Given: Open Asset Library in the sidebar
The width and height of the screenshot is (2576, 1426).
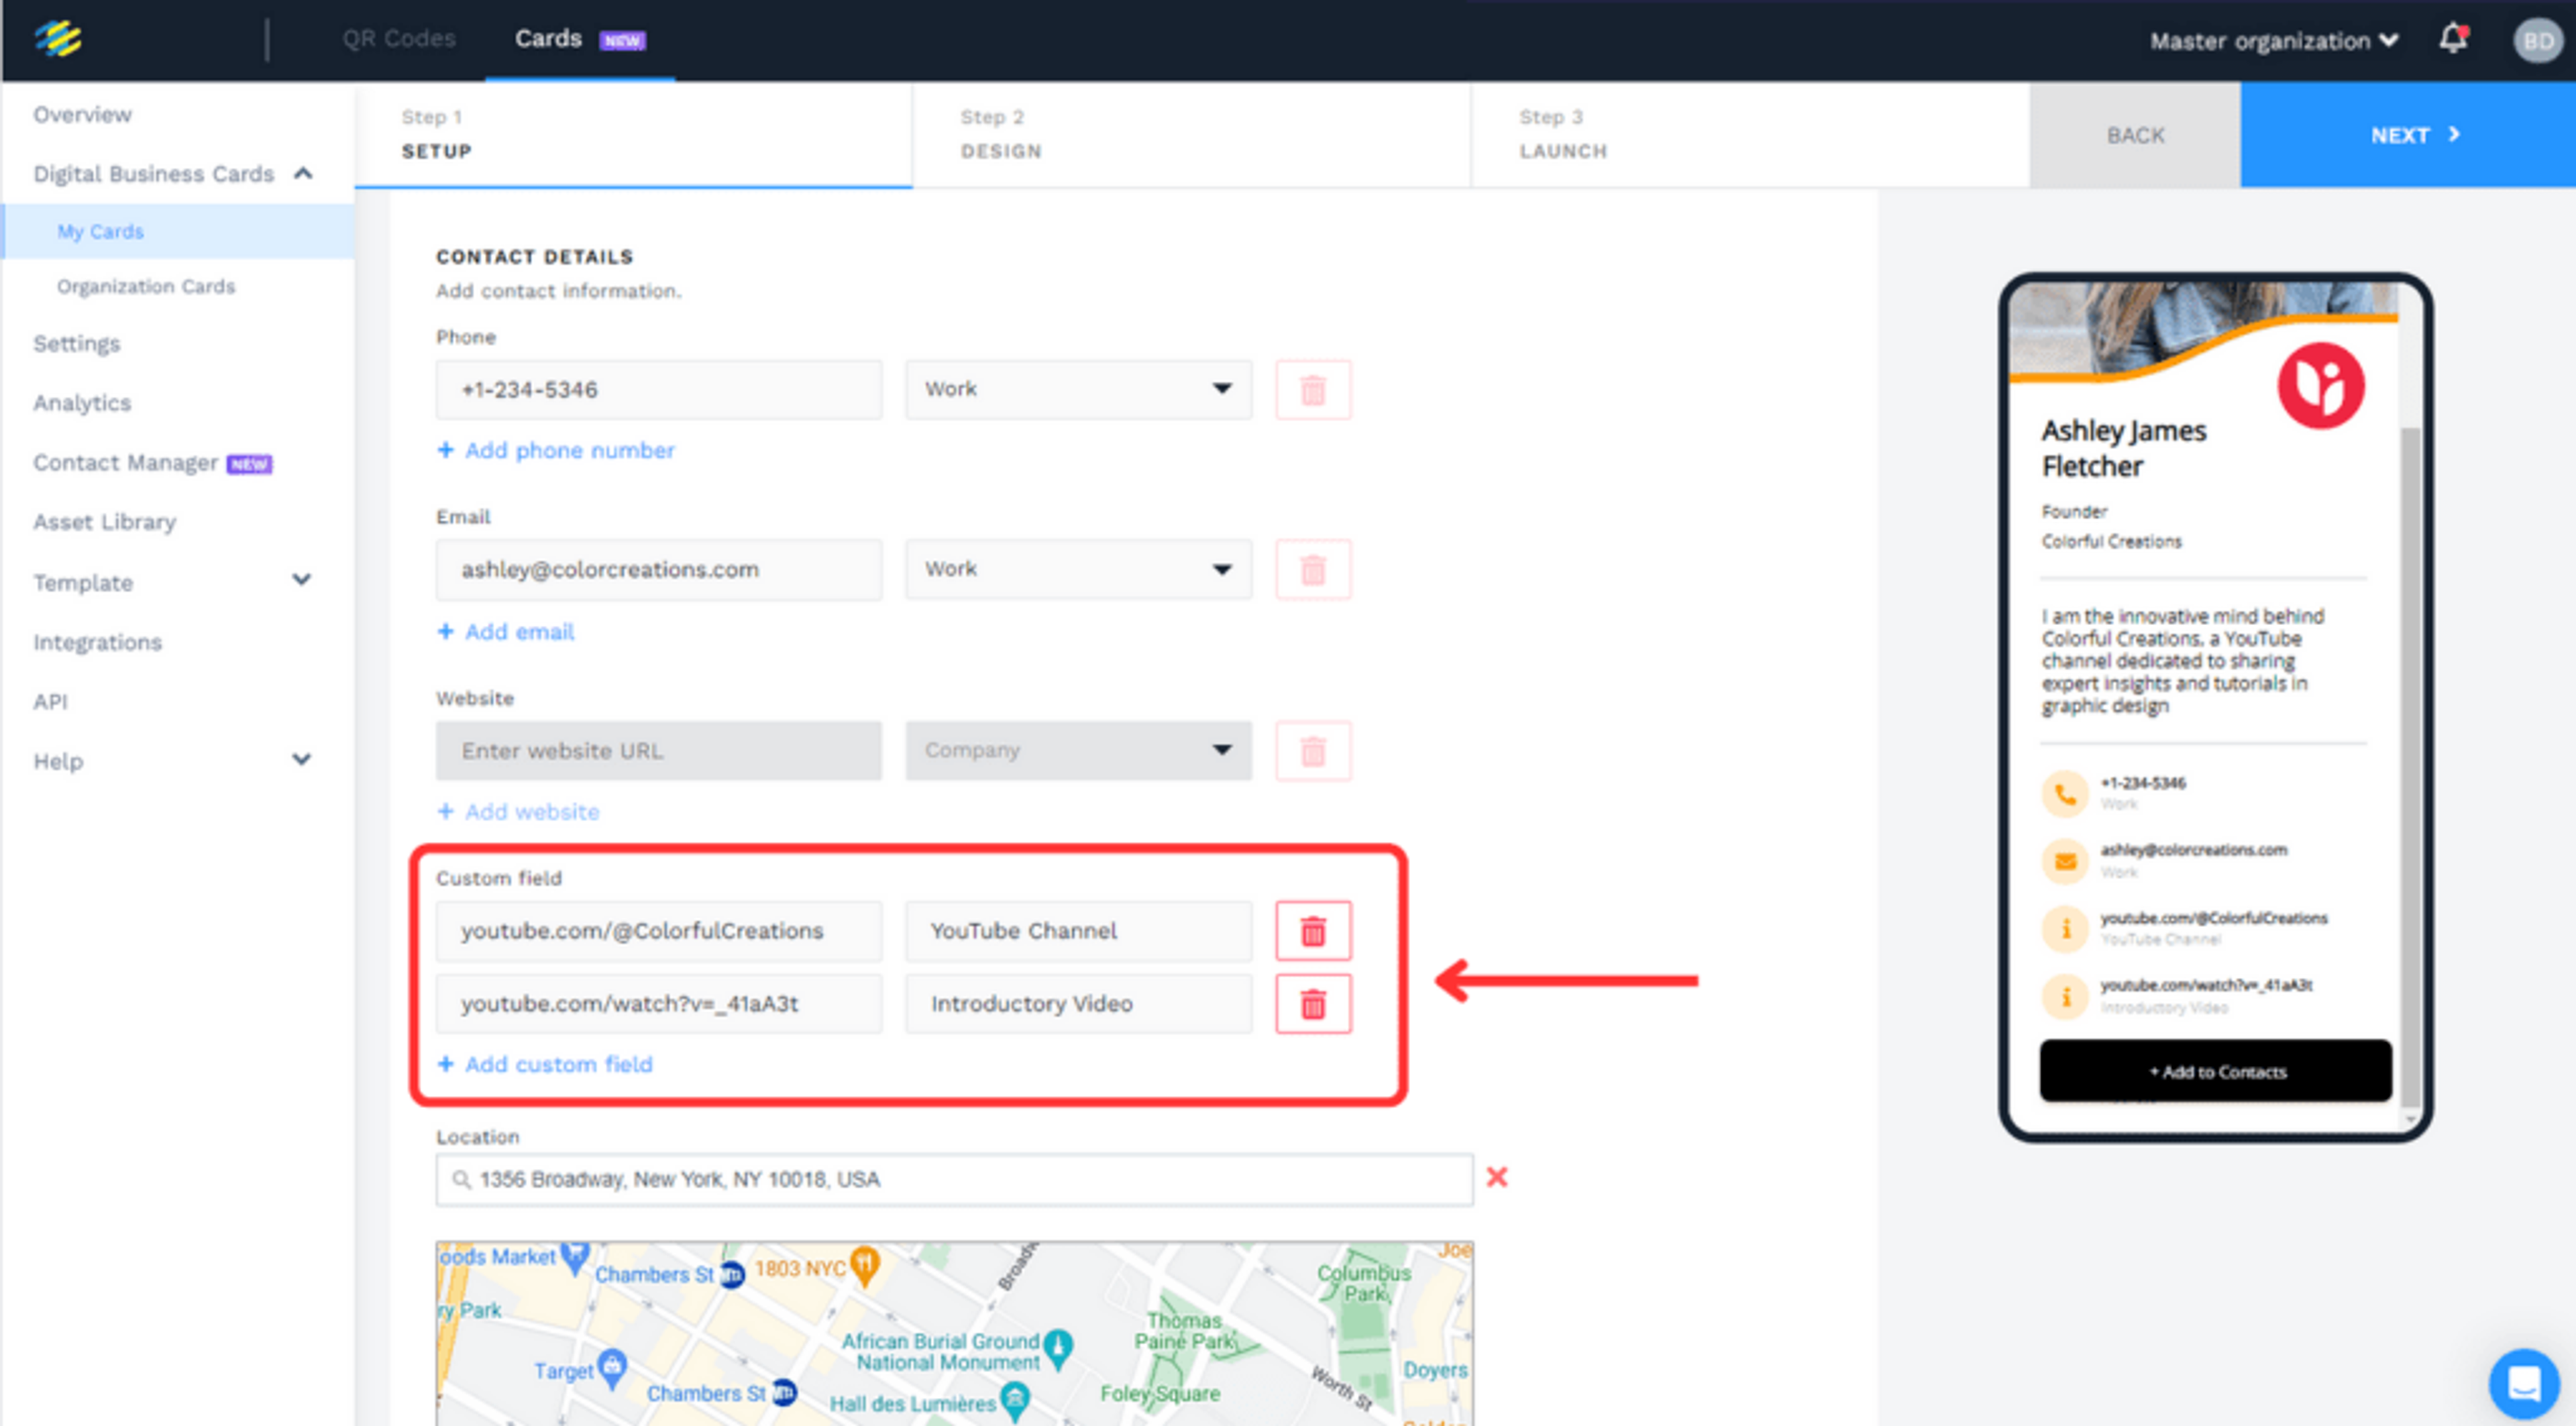Looking at the screenshot, I should click(105, 522).
